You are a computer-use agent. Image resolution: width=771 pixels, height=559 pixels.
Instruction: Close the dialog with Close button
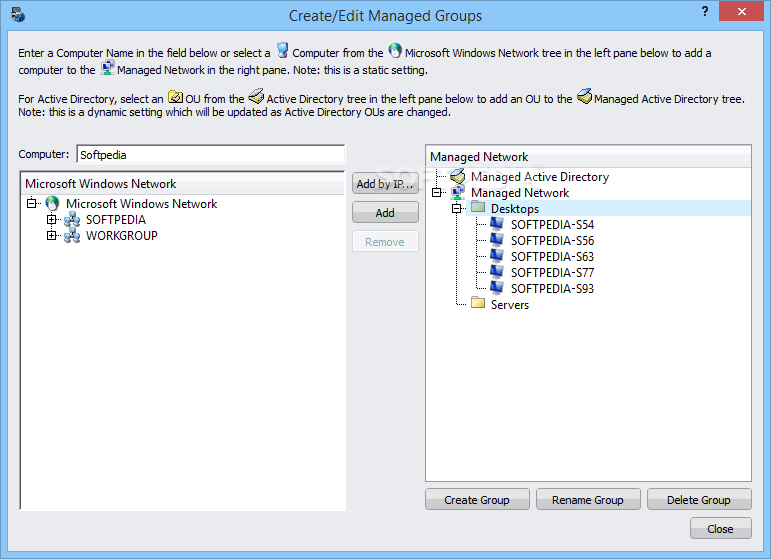click(720, 529)
